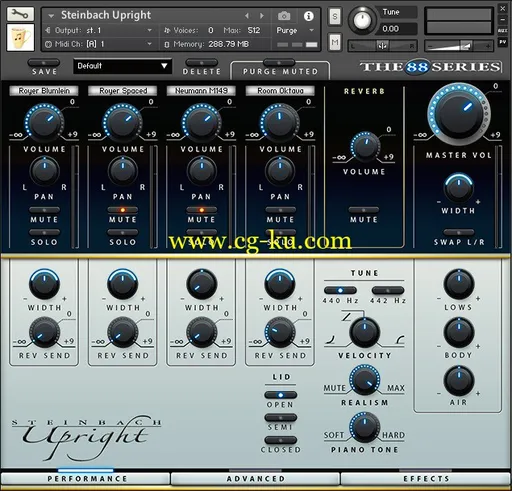Image resolution: width=512 pixels, height=491 pixels.
Task: Click the Royer Blumlein mic name
Action: click(44, 91)
